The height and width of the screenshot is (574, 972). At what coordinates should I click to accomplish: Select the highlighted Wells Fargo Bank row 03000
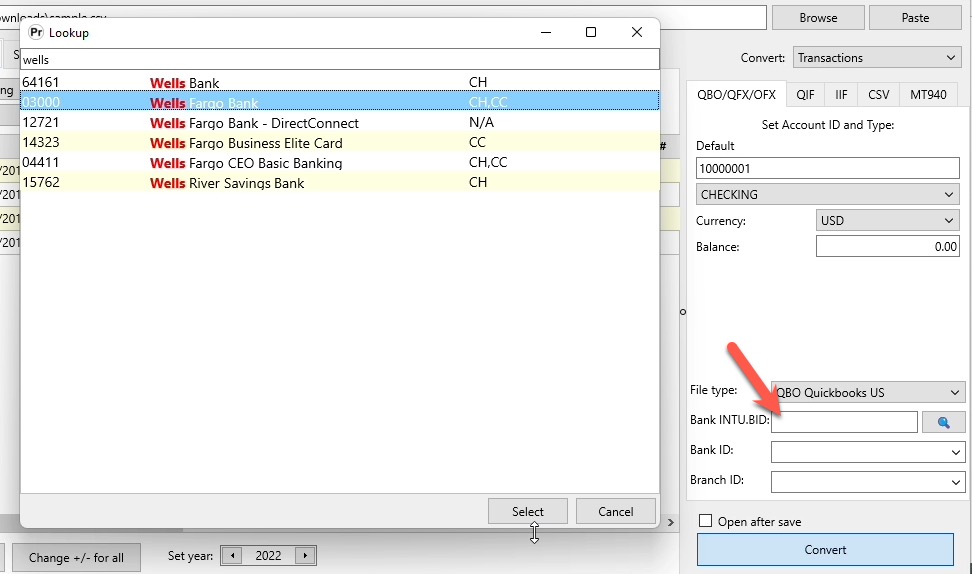[340, 102]
